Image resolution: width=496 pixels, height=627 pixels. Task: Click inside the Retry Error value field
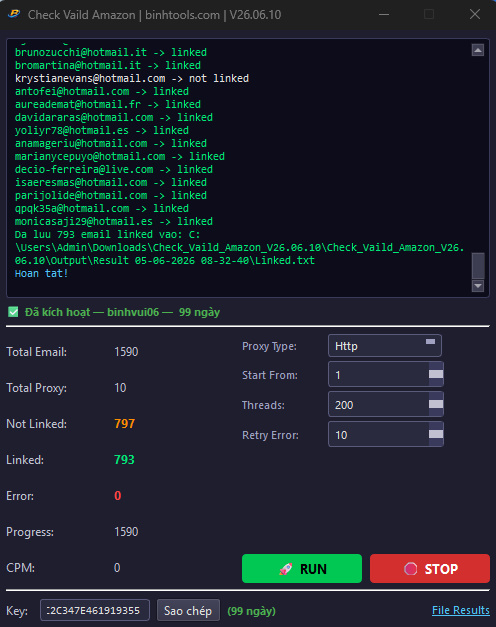379,435
